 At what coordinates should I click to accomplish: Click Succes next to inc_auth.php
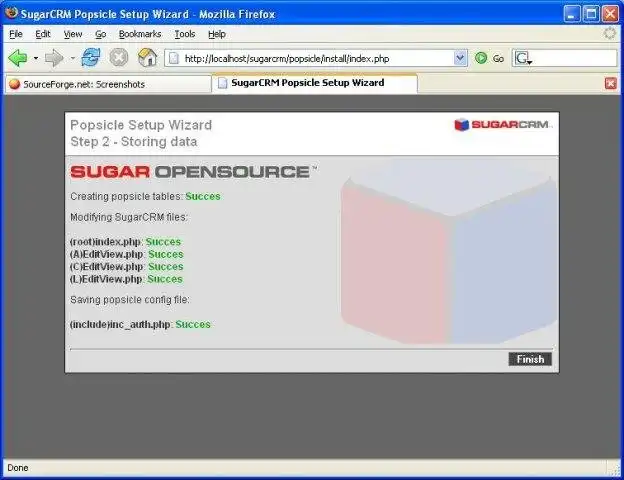coord(193,324)
